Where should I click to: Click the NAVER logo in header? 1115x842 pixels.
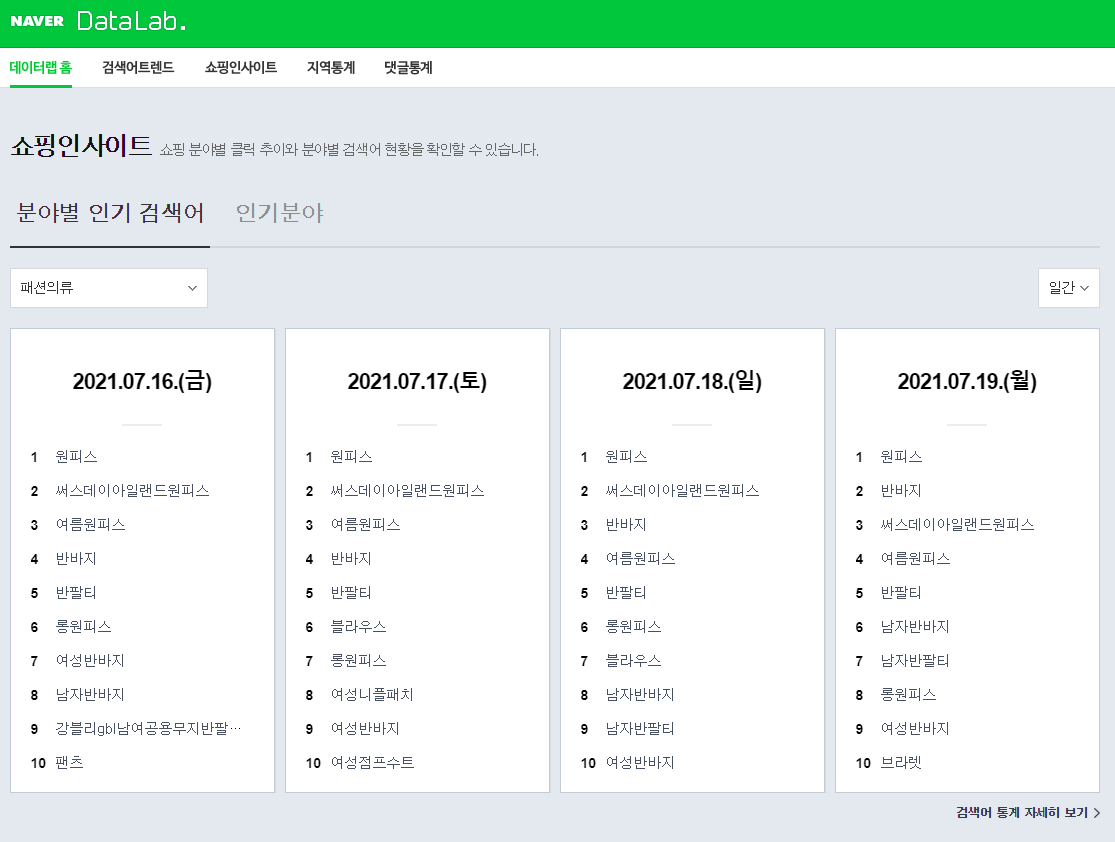[37, 21]
